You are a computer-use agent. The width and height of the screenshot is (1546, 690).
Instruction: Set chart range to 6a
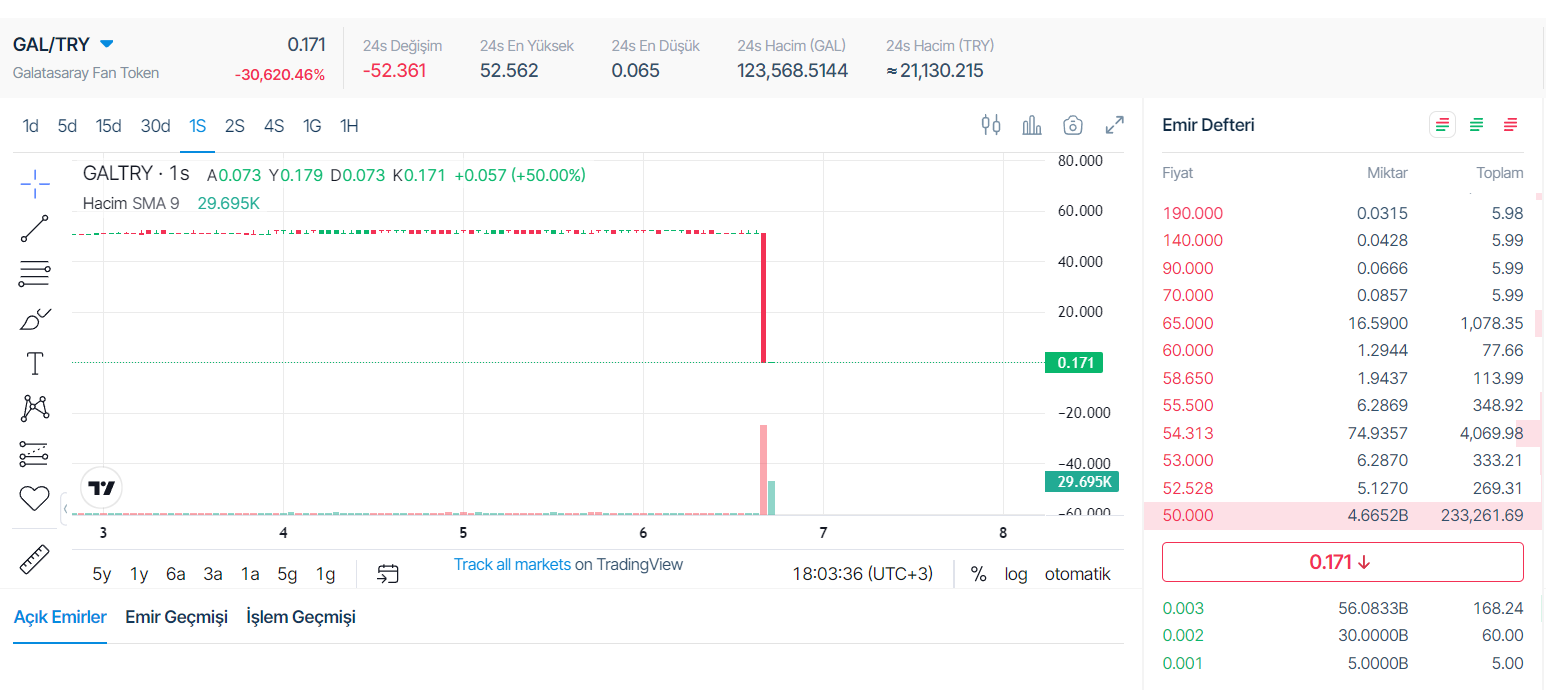176,574
